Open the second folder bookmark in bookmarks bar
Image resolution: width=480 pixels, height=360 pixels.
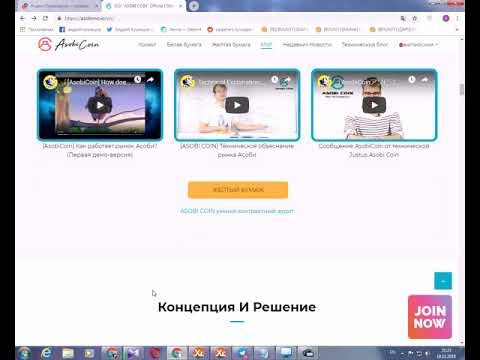coord(337,29)
